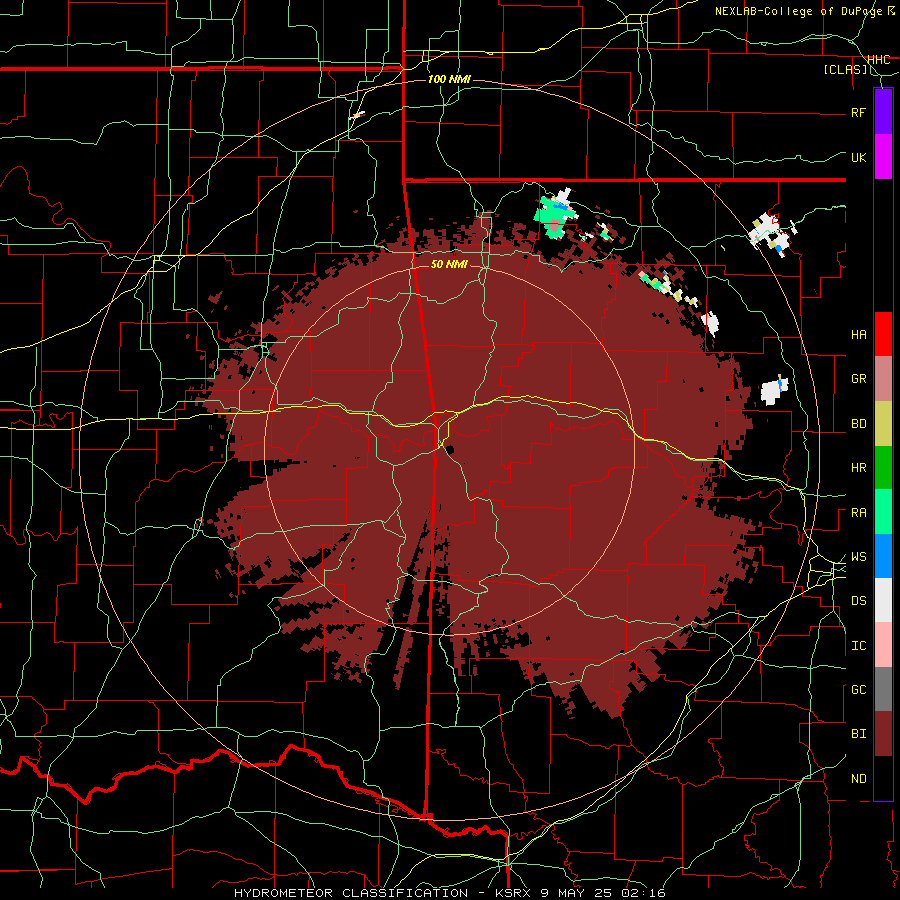Click the WS legend label
Viewport: 900px width, 900px height.
[x=858, y=557]
